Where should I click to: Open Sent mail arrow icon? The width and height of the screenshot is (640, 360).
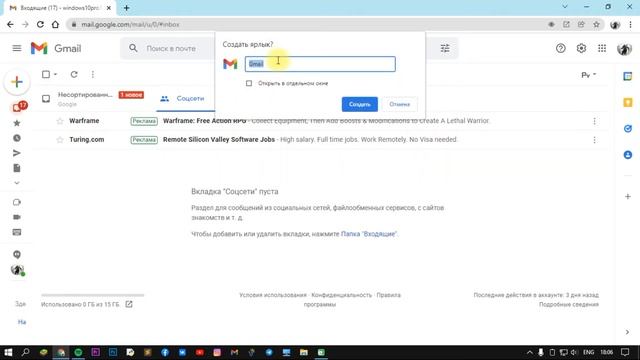17,153
